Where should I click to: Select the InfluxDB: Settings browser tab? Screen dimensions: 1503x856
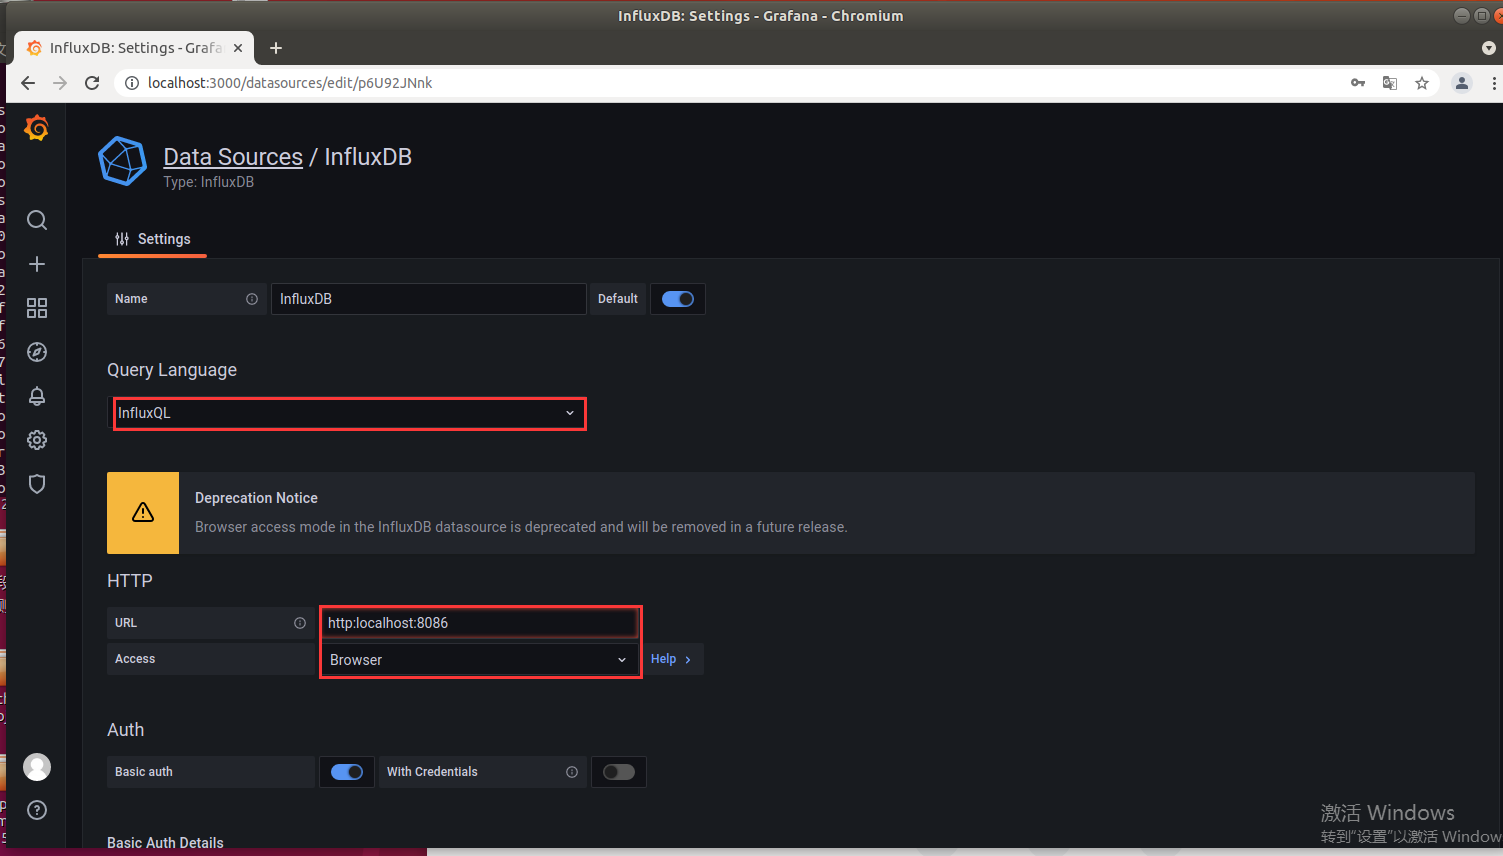[134, 48]
